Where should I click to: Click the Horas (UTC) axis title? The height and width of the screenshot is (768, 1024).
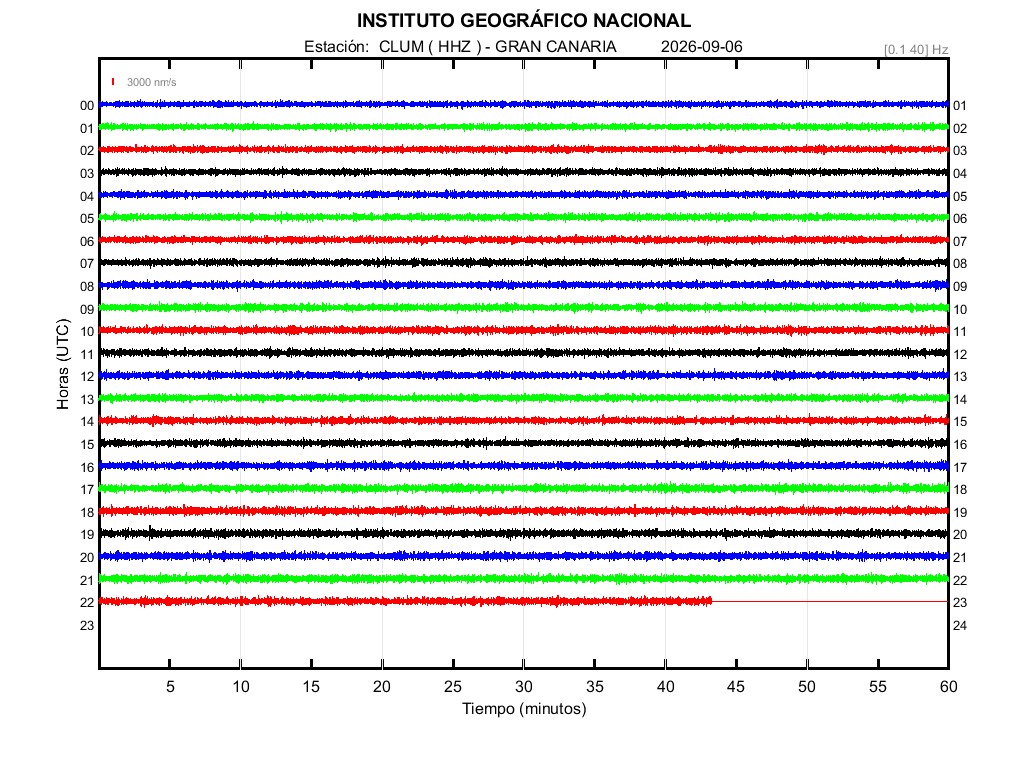click(x=63, y=364)
